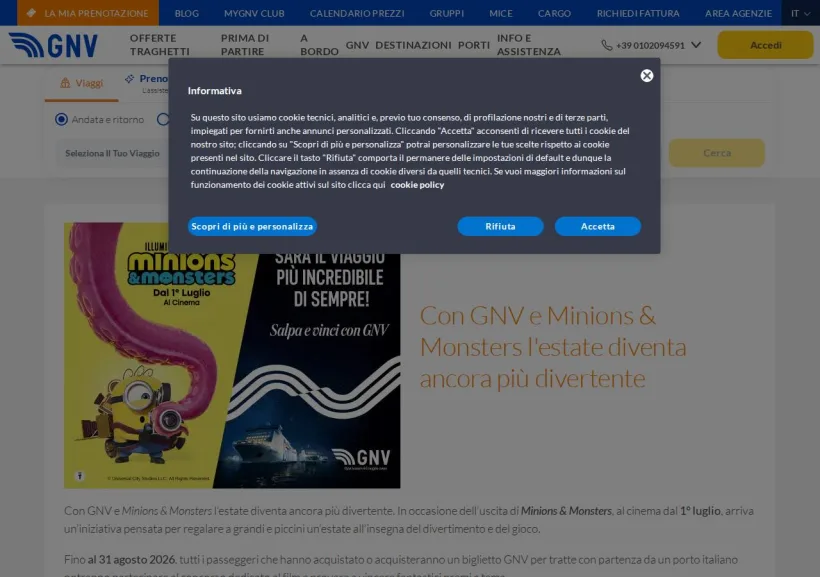The height and width of the screenshot is (577, 820).
Task: Select the Andata e ritorno radio button
Action: pos(61,119)
